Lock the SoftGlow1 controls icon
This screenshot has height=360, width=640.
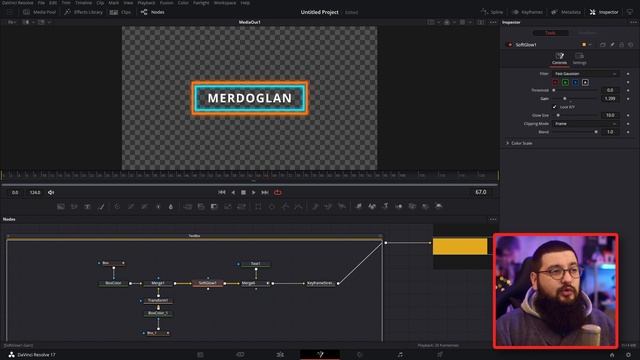click(622, 44)
